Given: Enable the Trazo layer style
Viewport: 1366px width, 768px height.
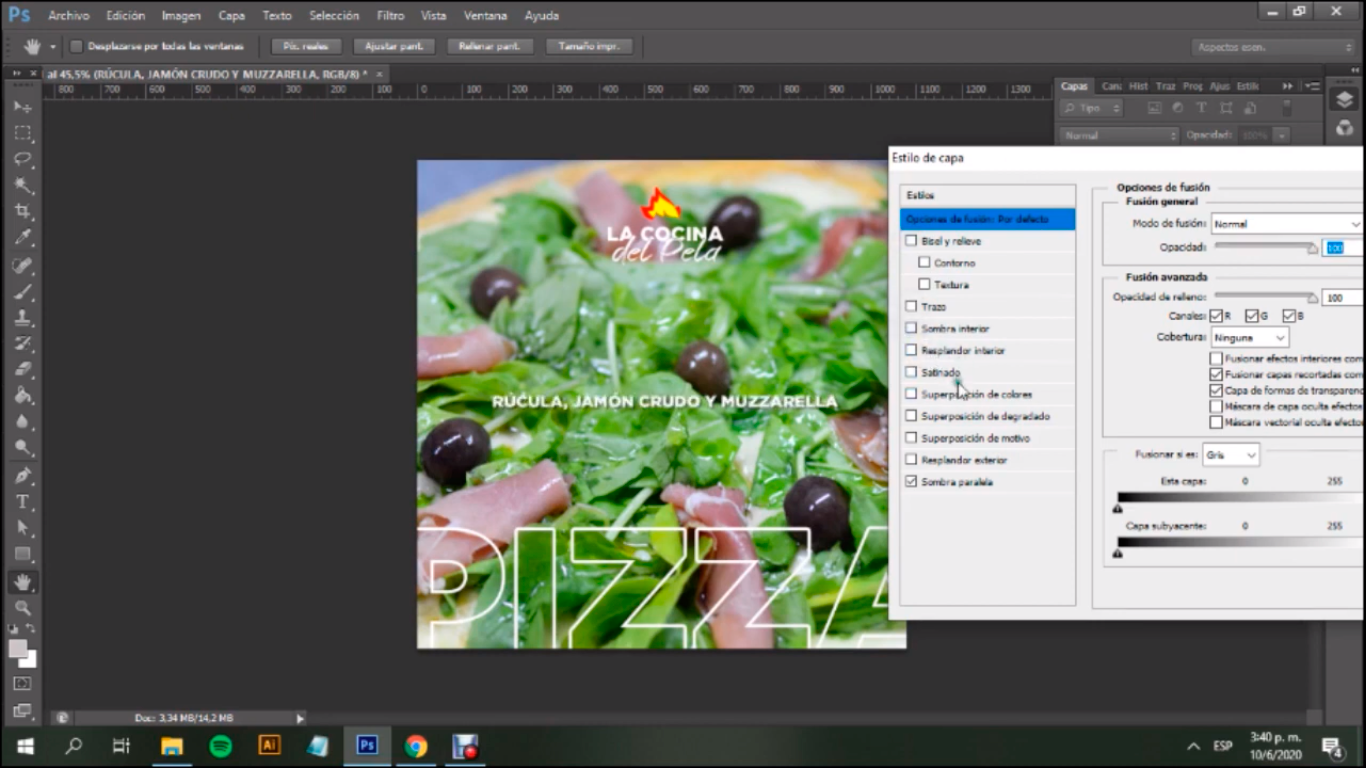Looking at the screenshot, I should click(911, 307).
